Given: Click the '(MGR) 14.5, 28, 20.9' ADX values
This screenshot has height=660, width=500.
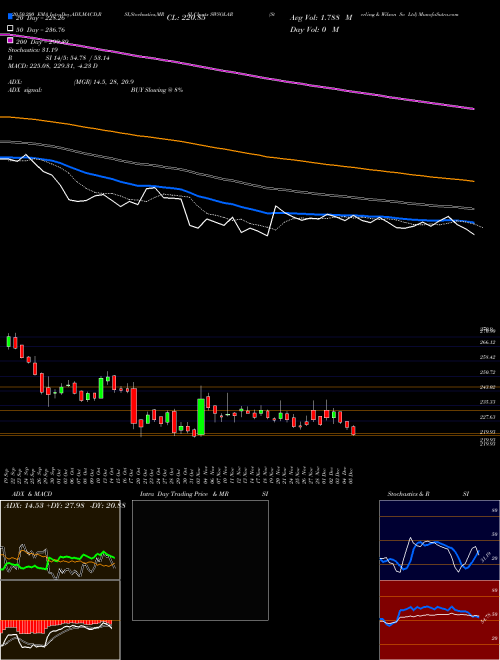Looking at the screenshot, I should tap(104, 82).
